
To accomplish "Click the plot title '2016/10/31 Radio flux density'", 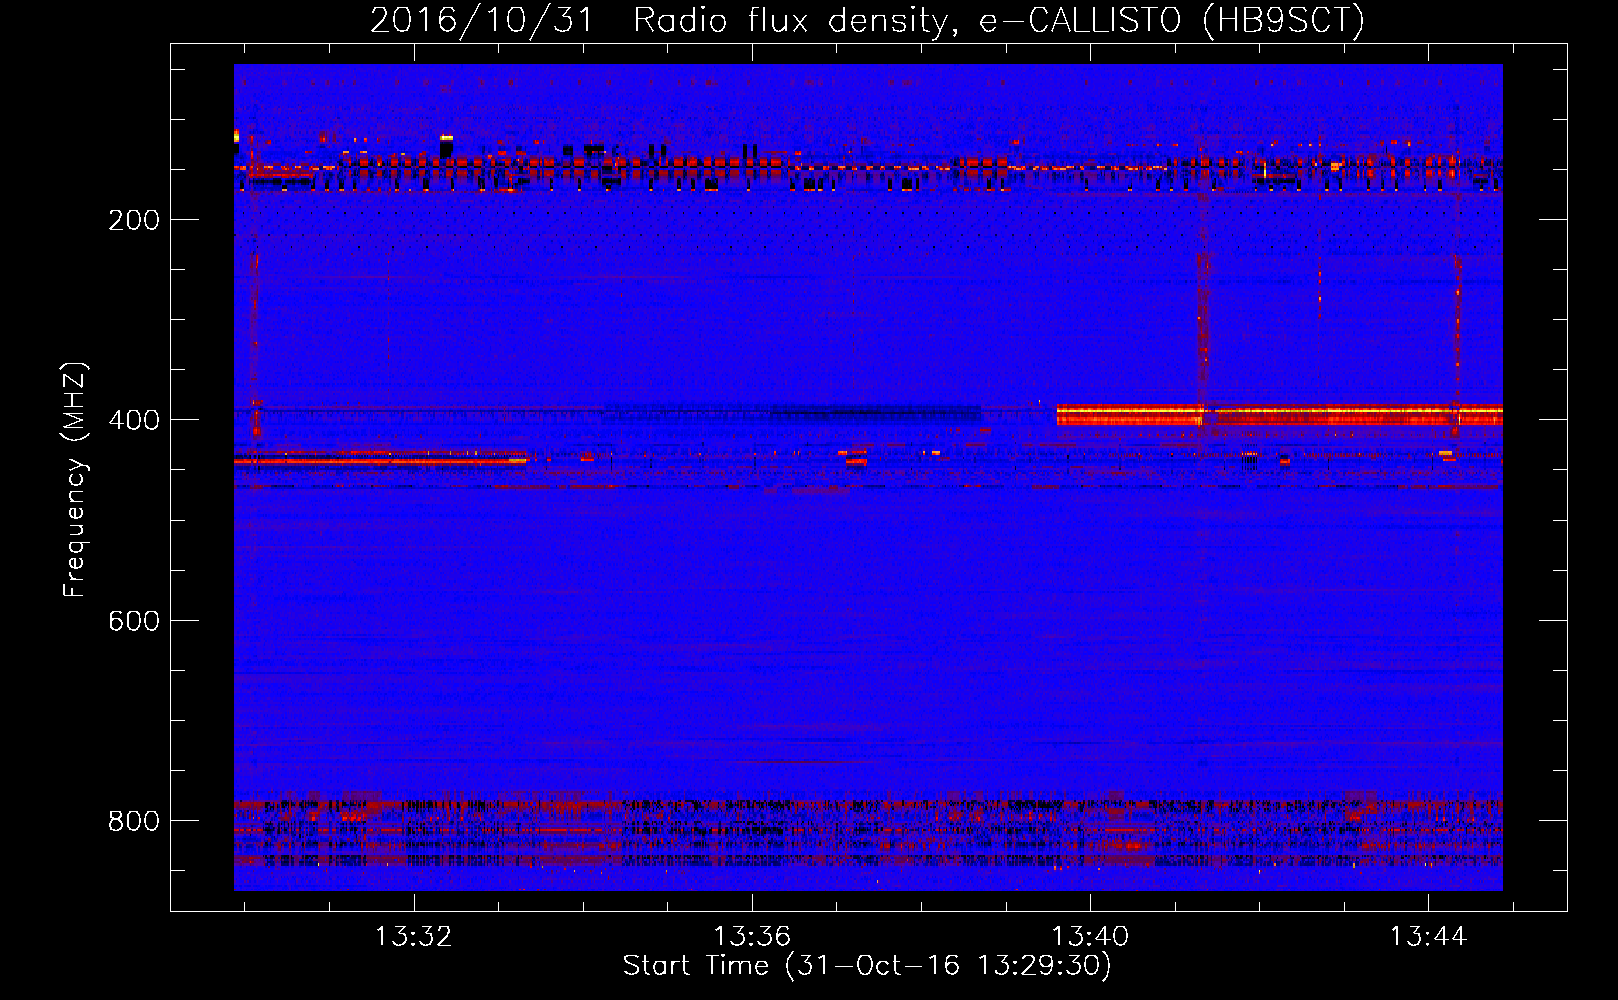I will click(659, 21).
